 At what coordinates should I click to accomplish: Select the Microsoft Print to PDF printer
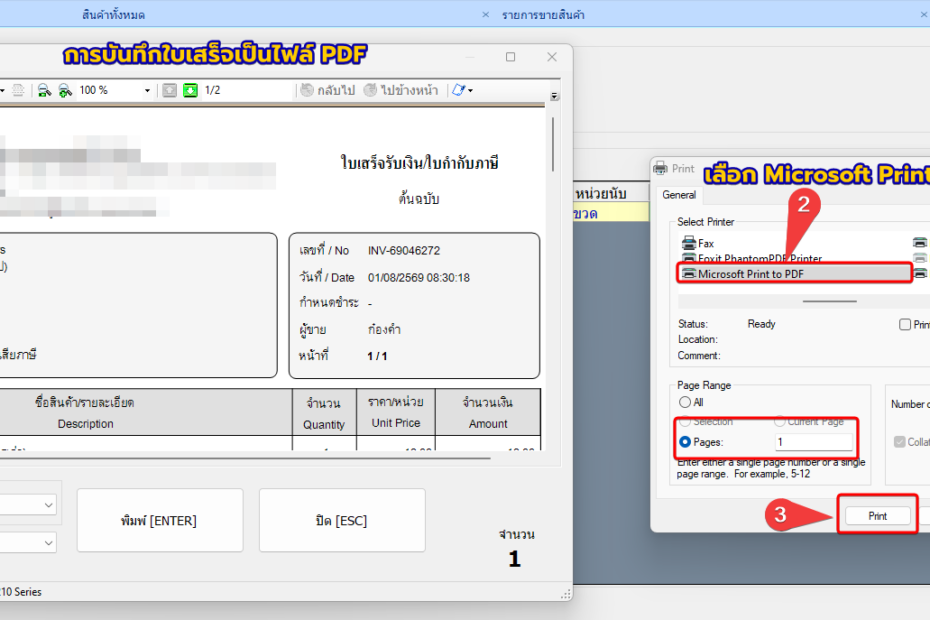point(795,274)
